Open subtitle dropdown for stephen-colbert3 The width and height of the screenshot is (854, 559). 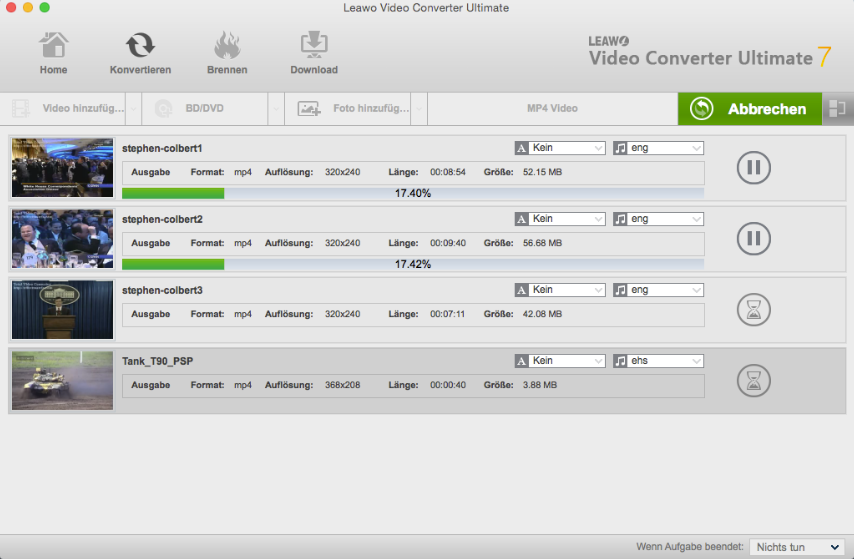566,290
